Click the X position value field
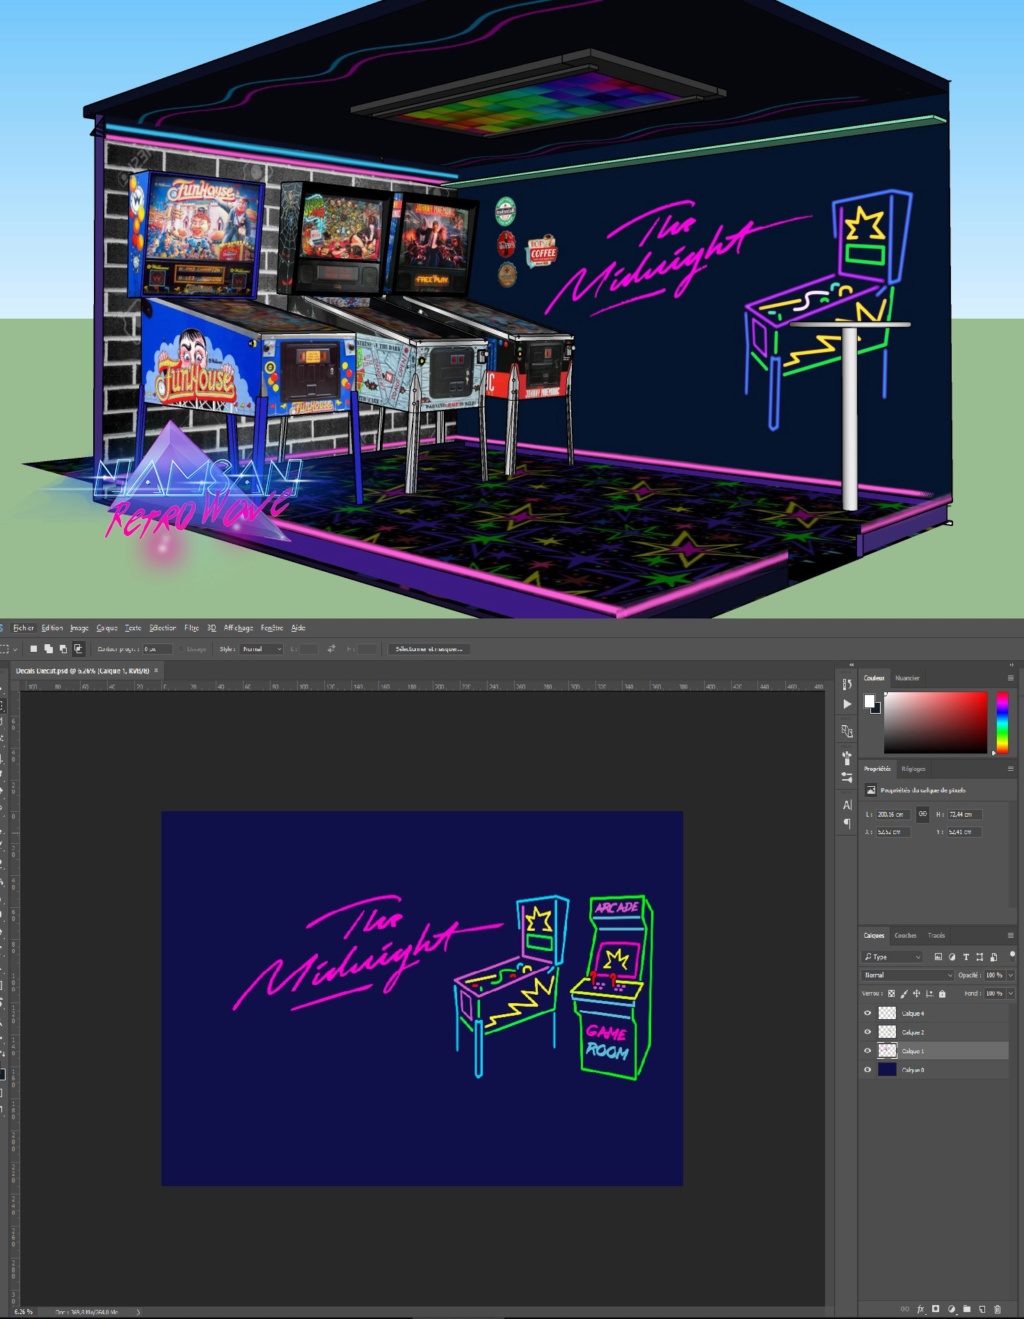Screen dimensions: 1024x1319 pos(892,832)
